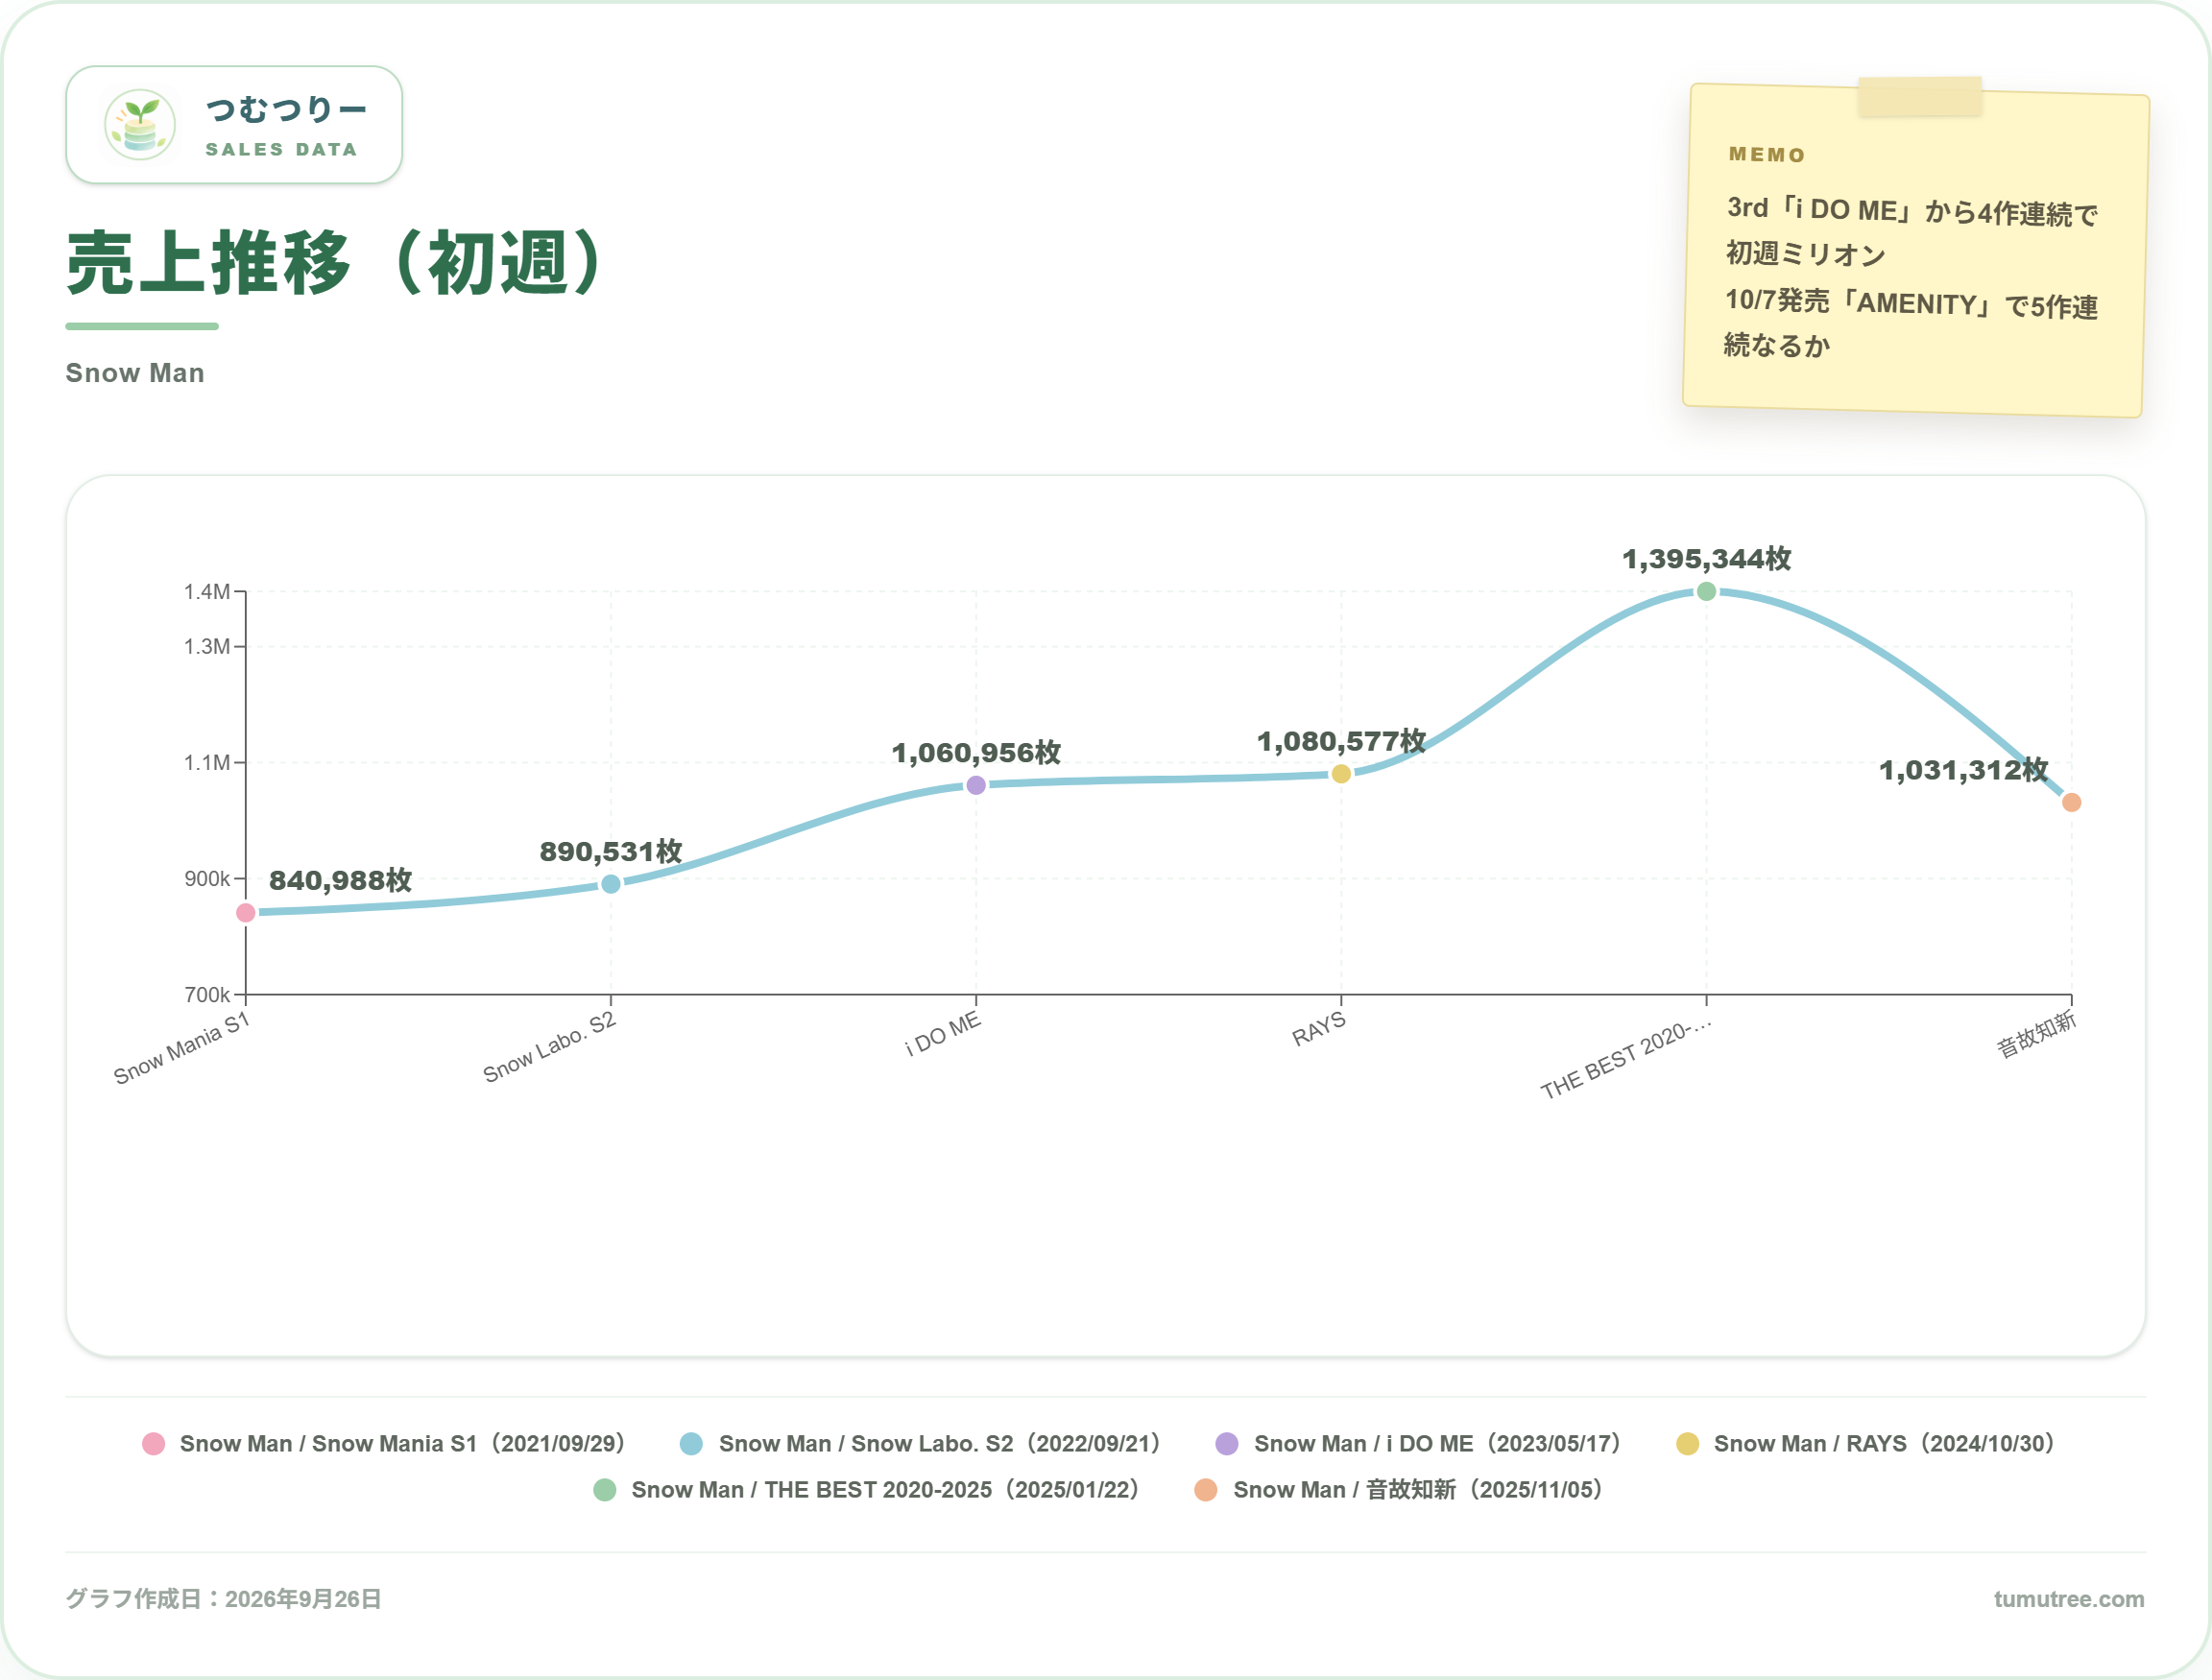This screenshot has width=2212, height=1680.
Task: Click the THE BEST 2020-… x-axis label
Action: click(x=1626, y=1058)
